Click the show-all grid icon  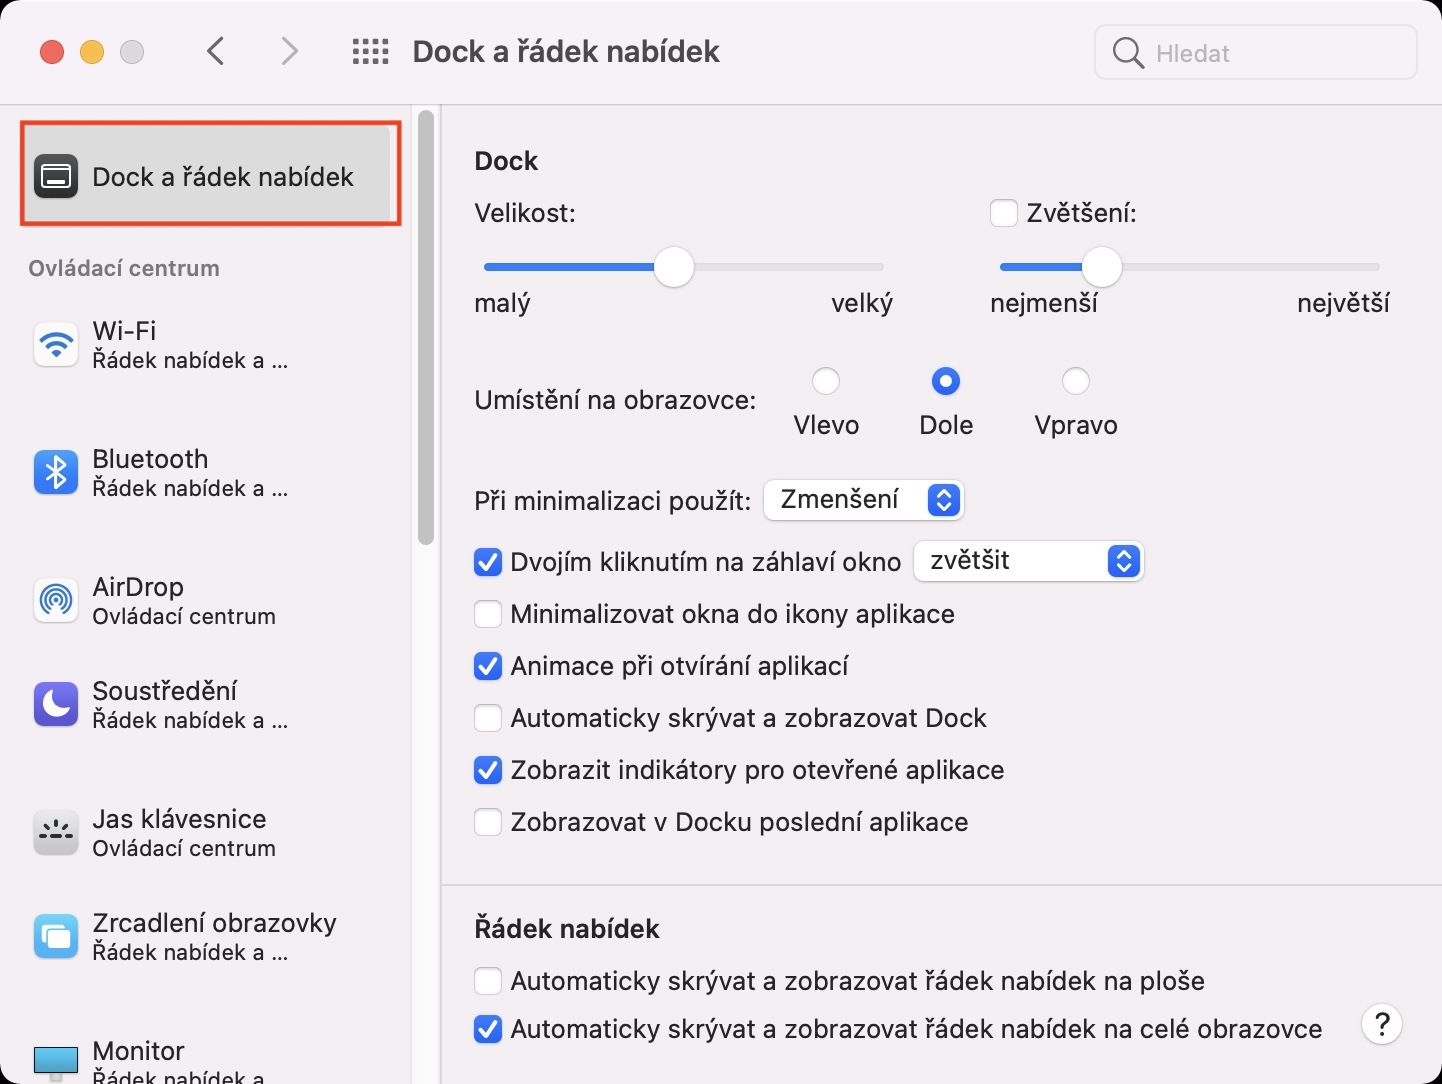pyautogui.click(x=370, y=52)
